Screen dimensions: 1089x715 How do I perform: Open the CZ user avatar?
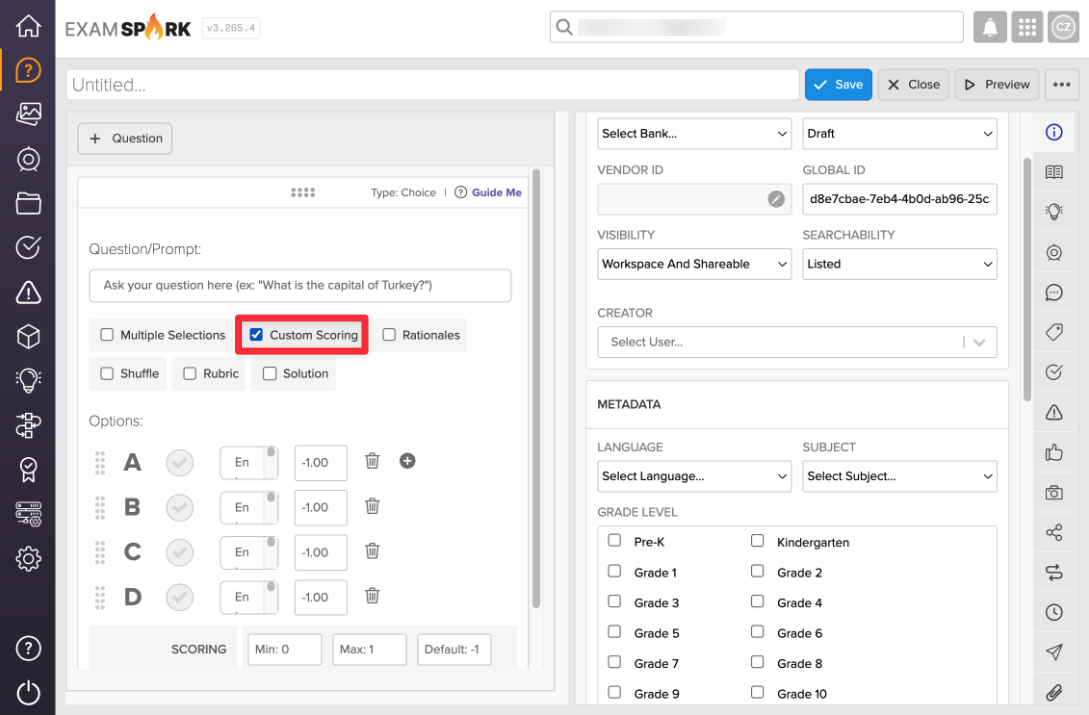[x=1063, y=27]
